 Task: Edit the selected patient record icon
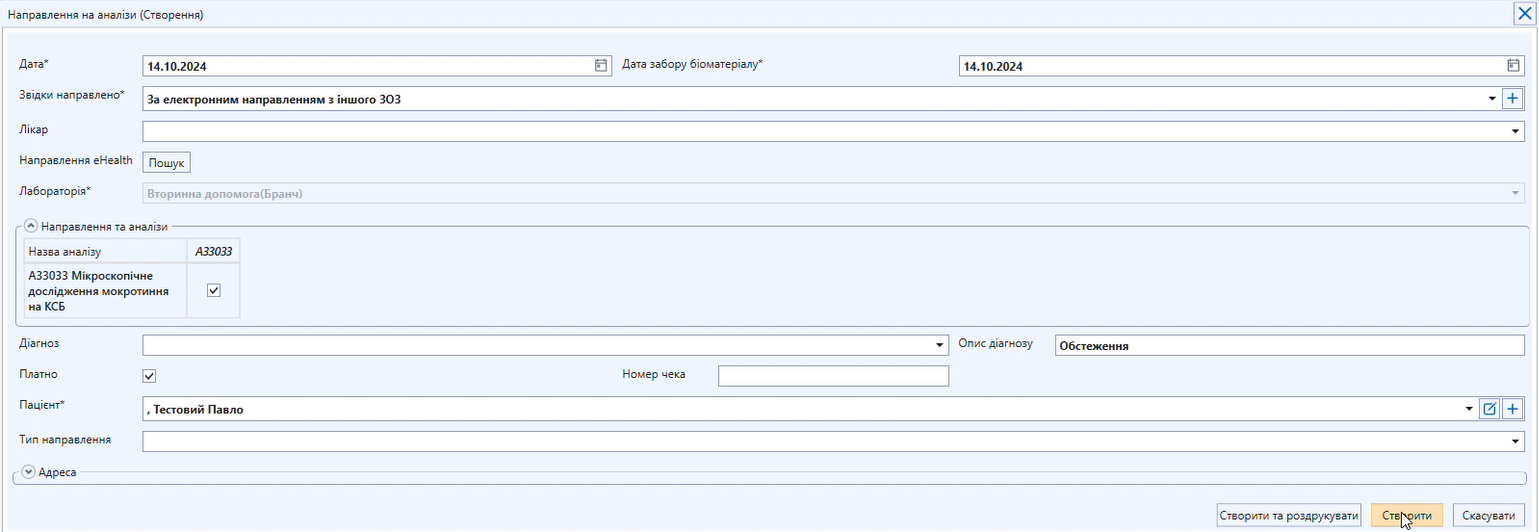1490,409
